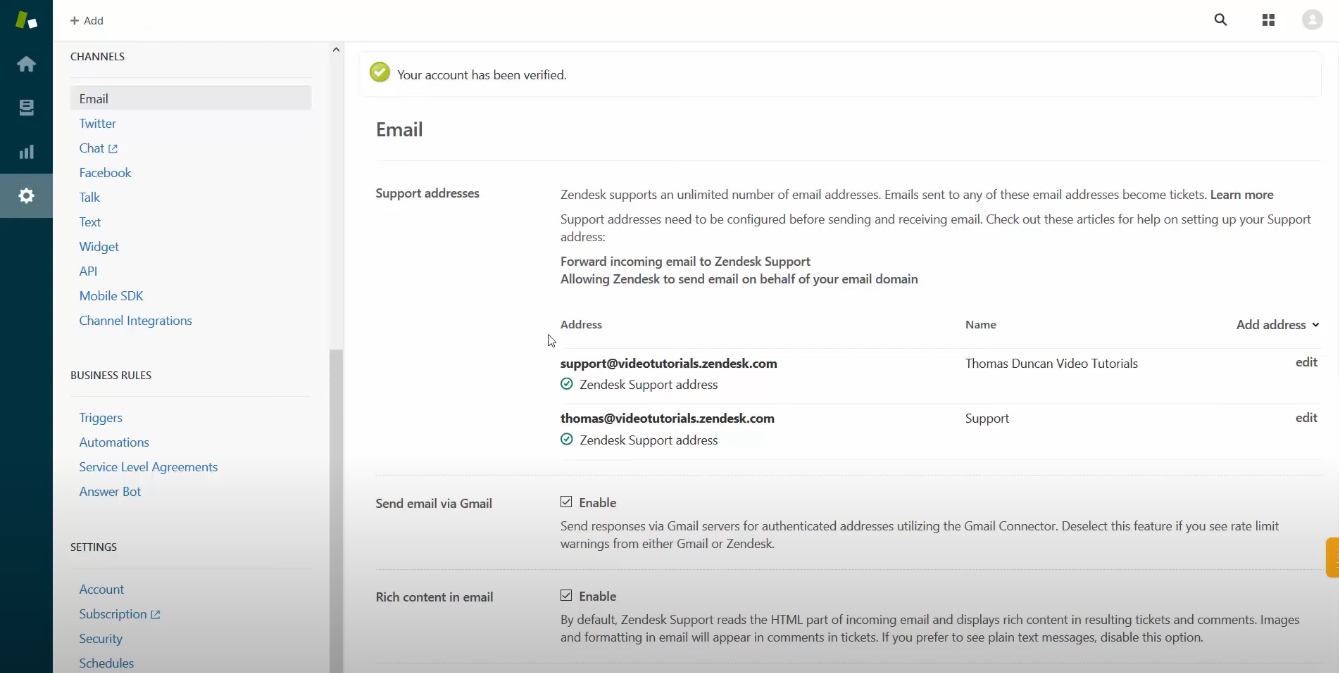Select Talk channel
The width and height of the screenshot is (1339, 673).
click(x=90, y=197)
